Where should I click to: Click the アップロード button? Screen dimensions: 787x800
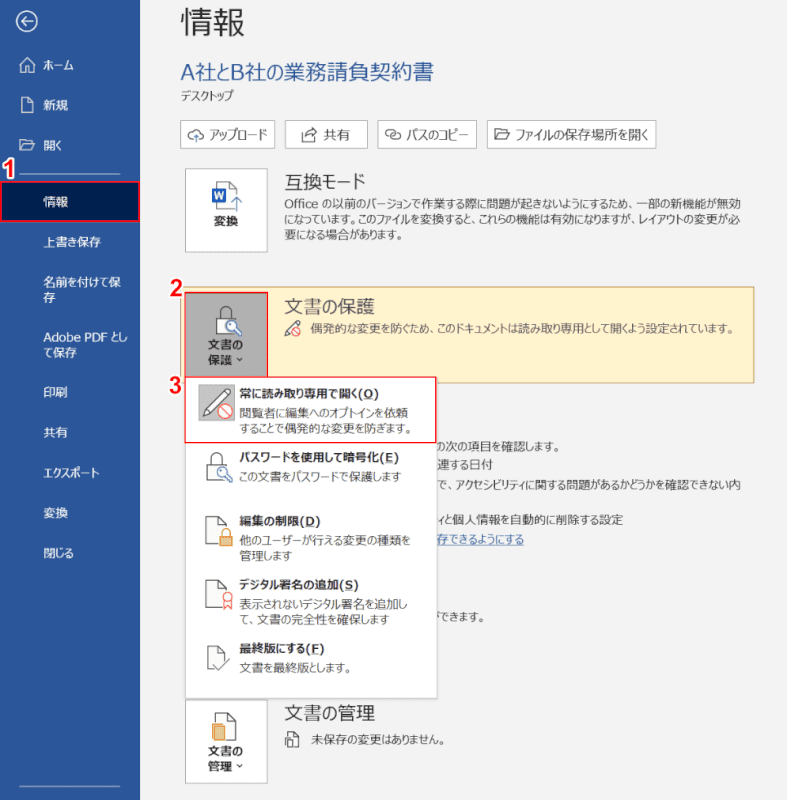(x=227, y=135)
